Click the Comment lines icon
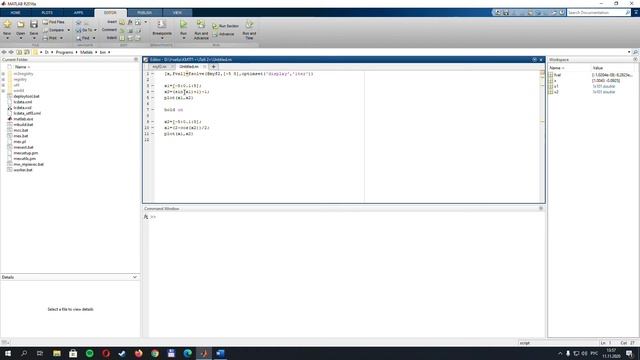Image resolution: width=640 pixels, height=360 pixels. point(122,30)
